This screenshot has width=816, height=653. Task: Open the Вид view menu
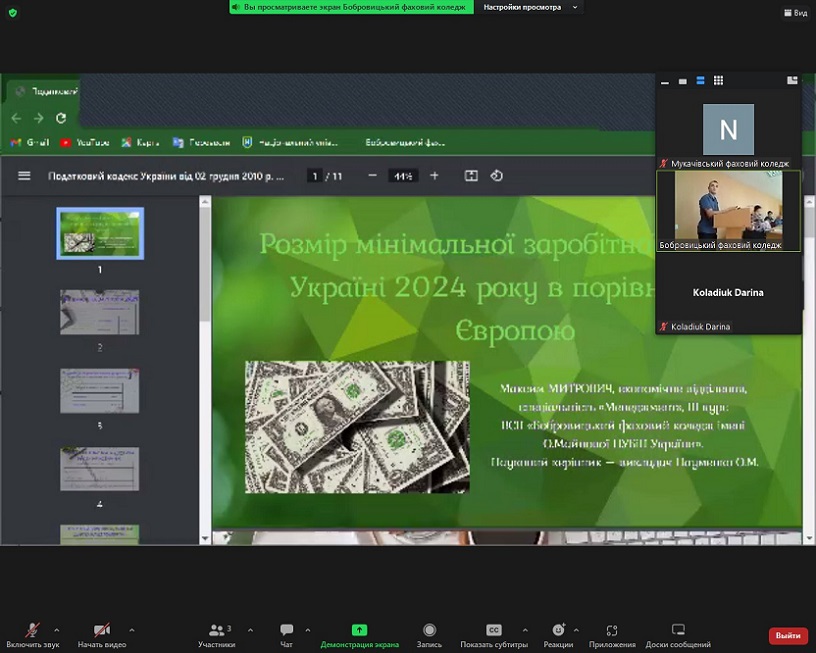click(x=796, y=12)
